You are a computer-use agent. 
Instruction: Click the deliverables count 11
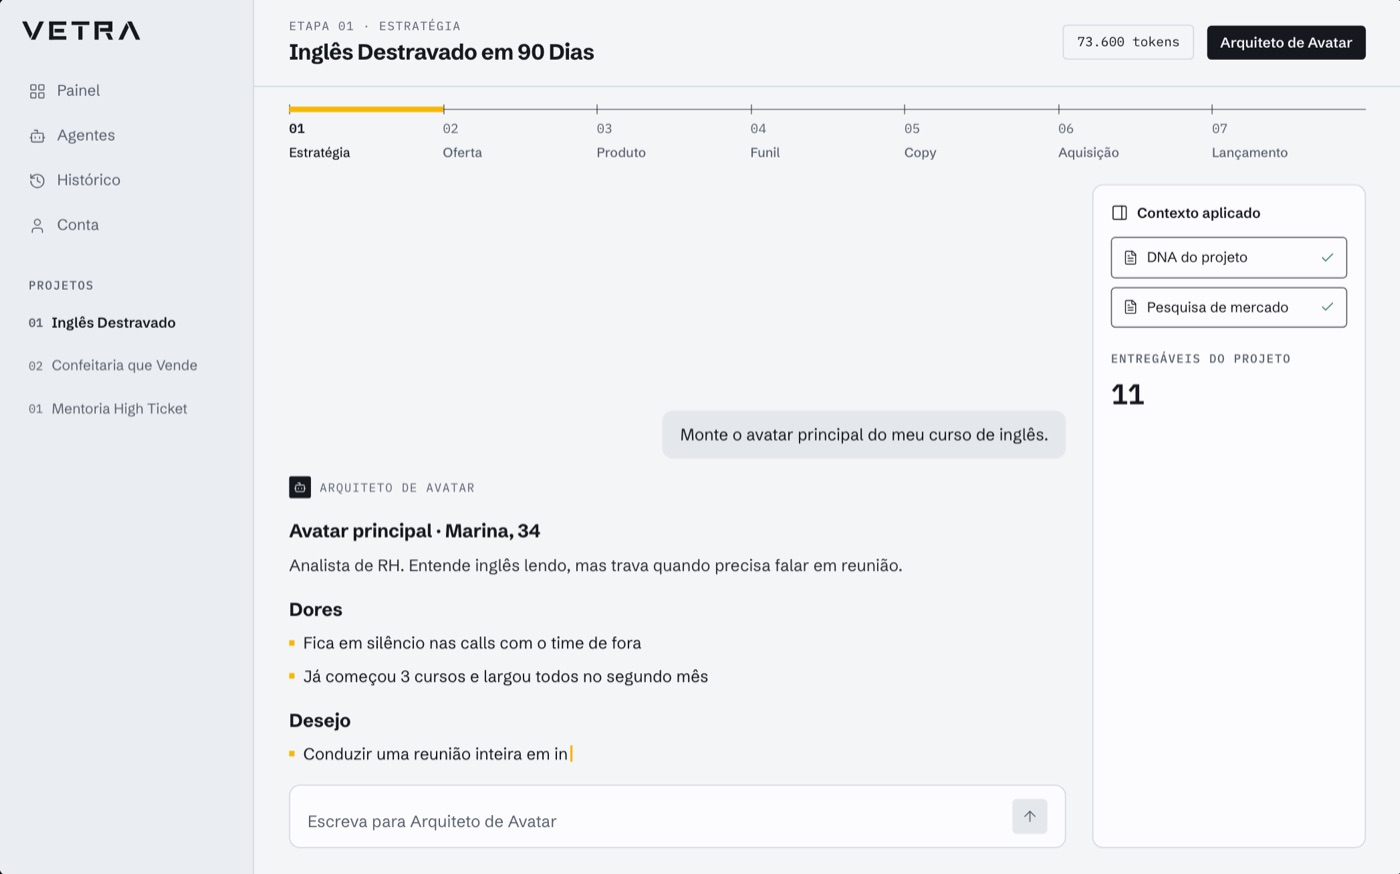click(x=1128, y=395)
